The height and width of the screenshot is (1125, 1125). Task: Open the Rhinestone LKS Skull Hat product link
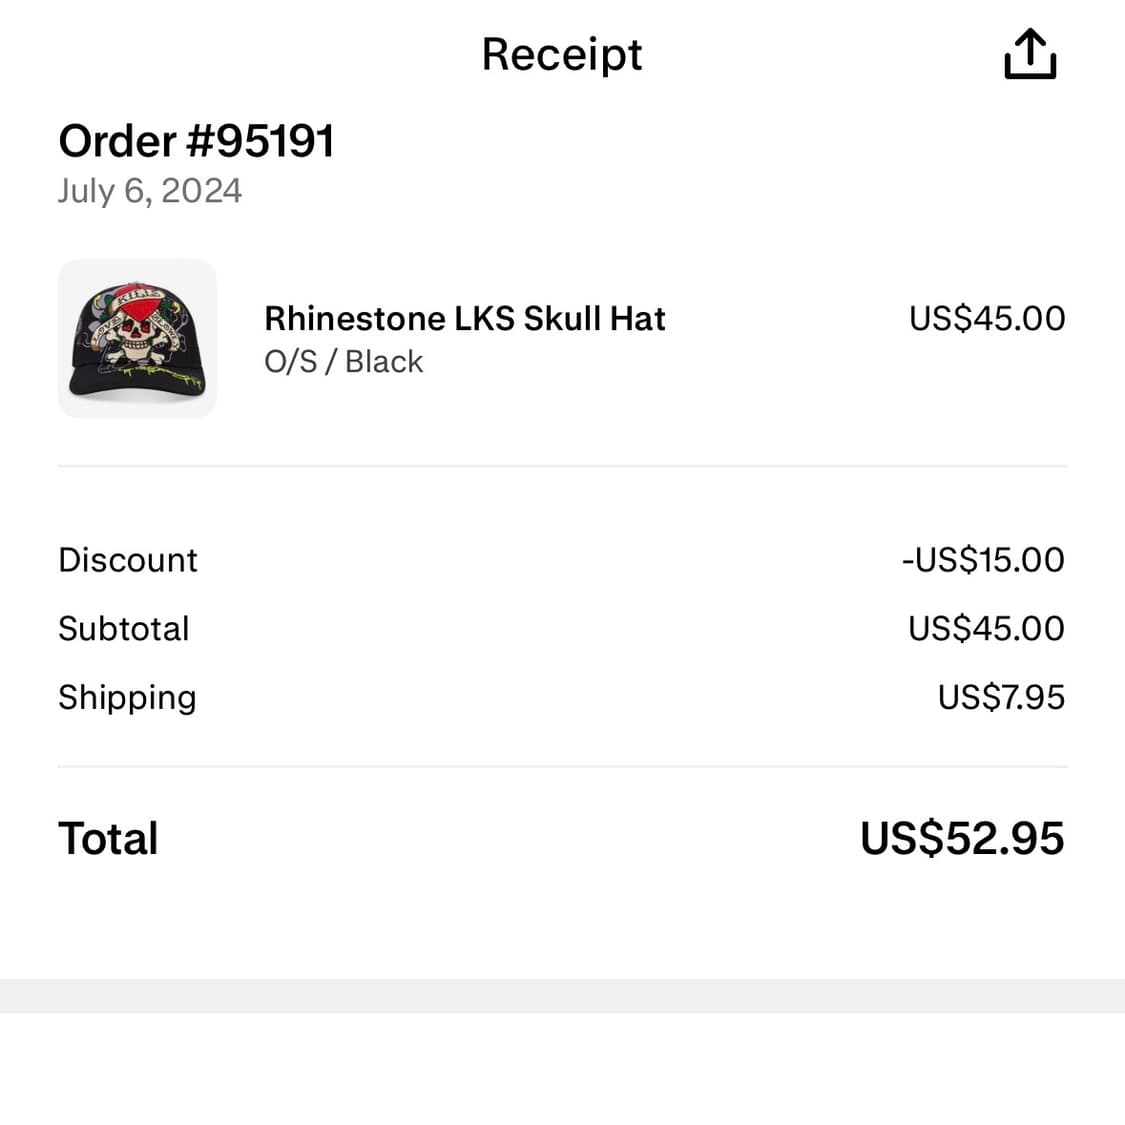pyautogui.click(x=464, y=318)
